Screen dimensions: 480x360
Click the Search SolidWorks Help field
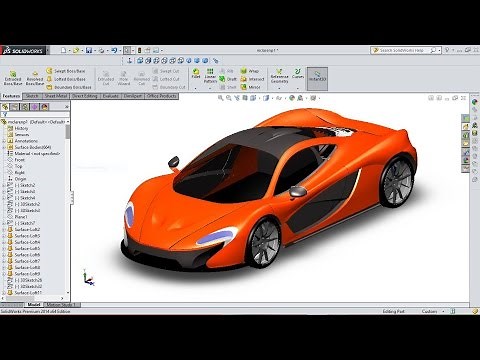pos(405,50)
